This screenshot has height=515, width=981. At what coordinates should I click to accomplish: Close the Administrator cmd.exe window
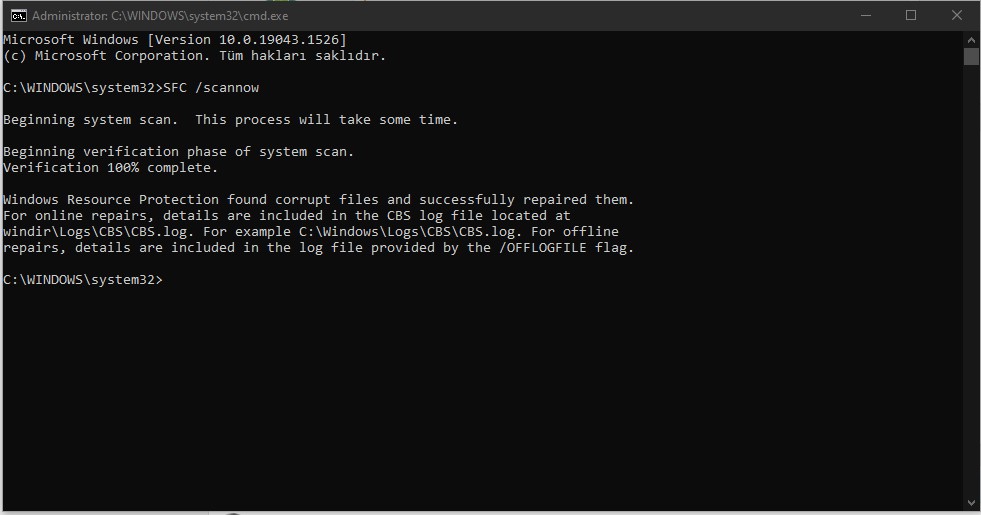957,15
